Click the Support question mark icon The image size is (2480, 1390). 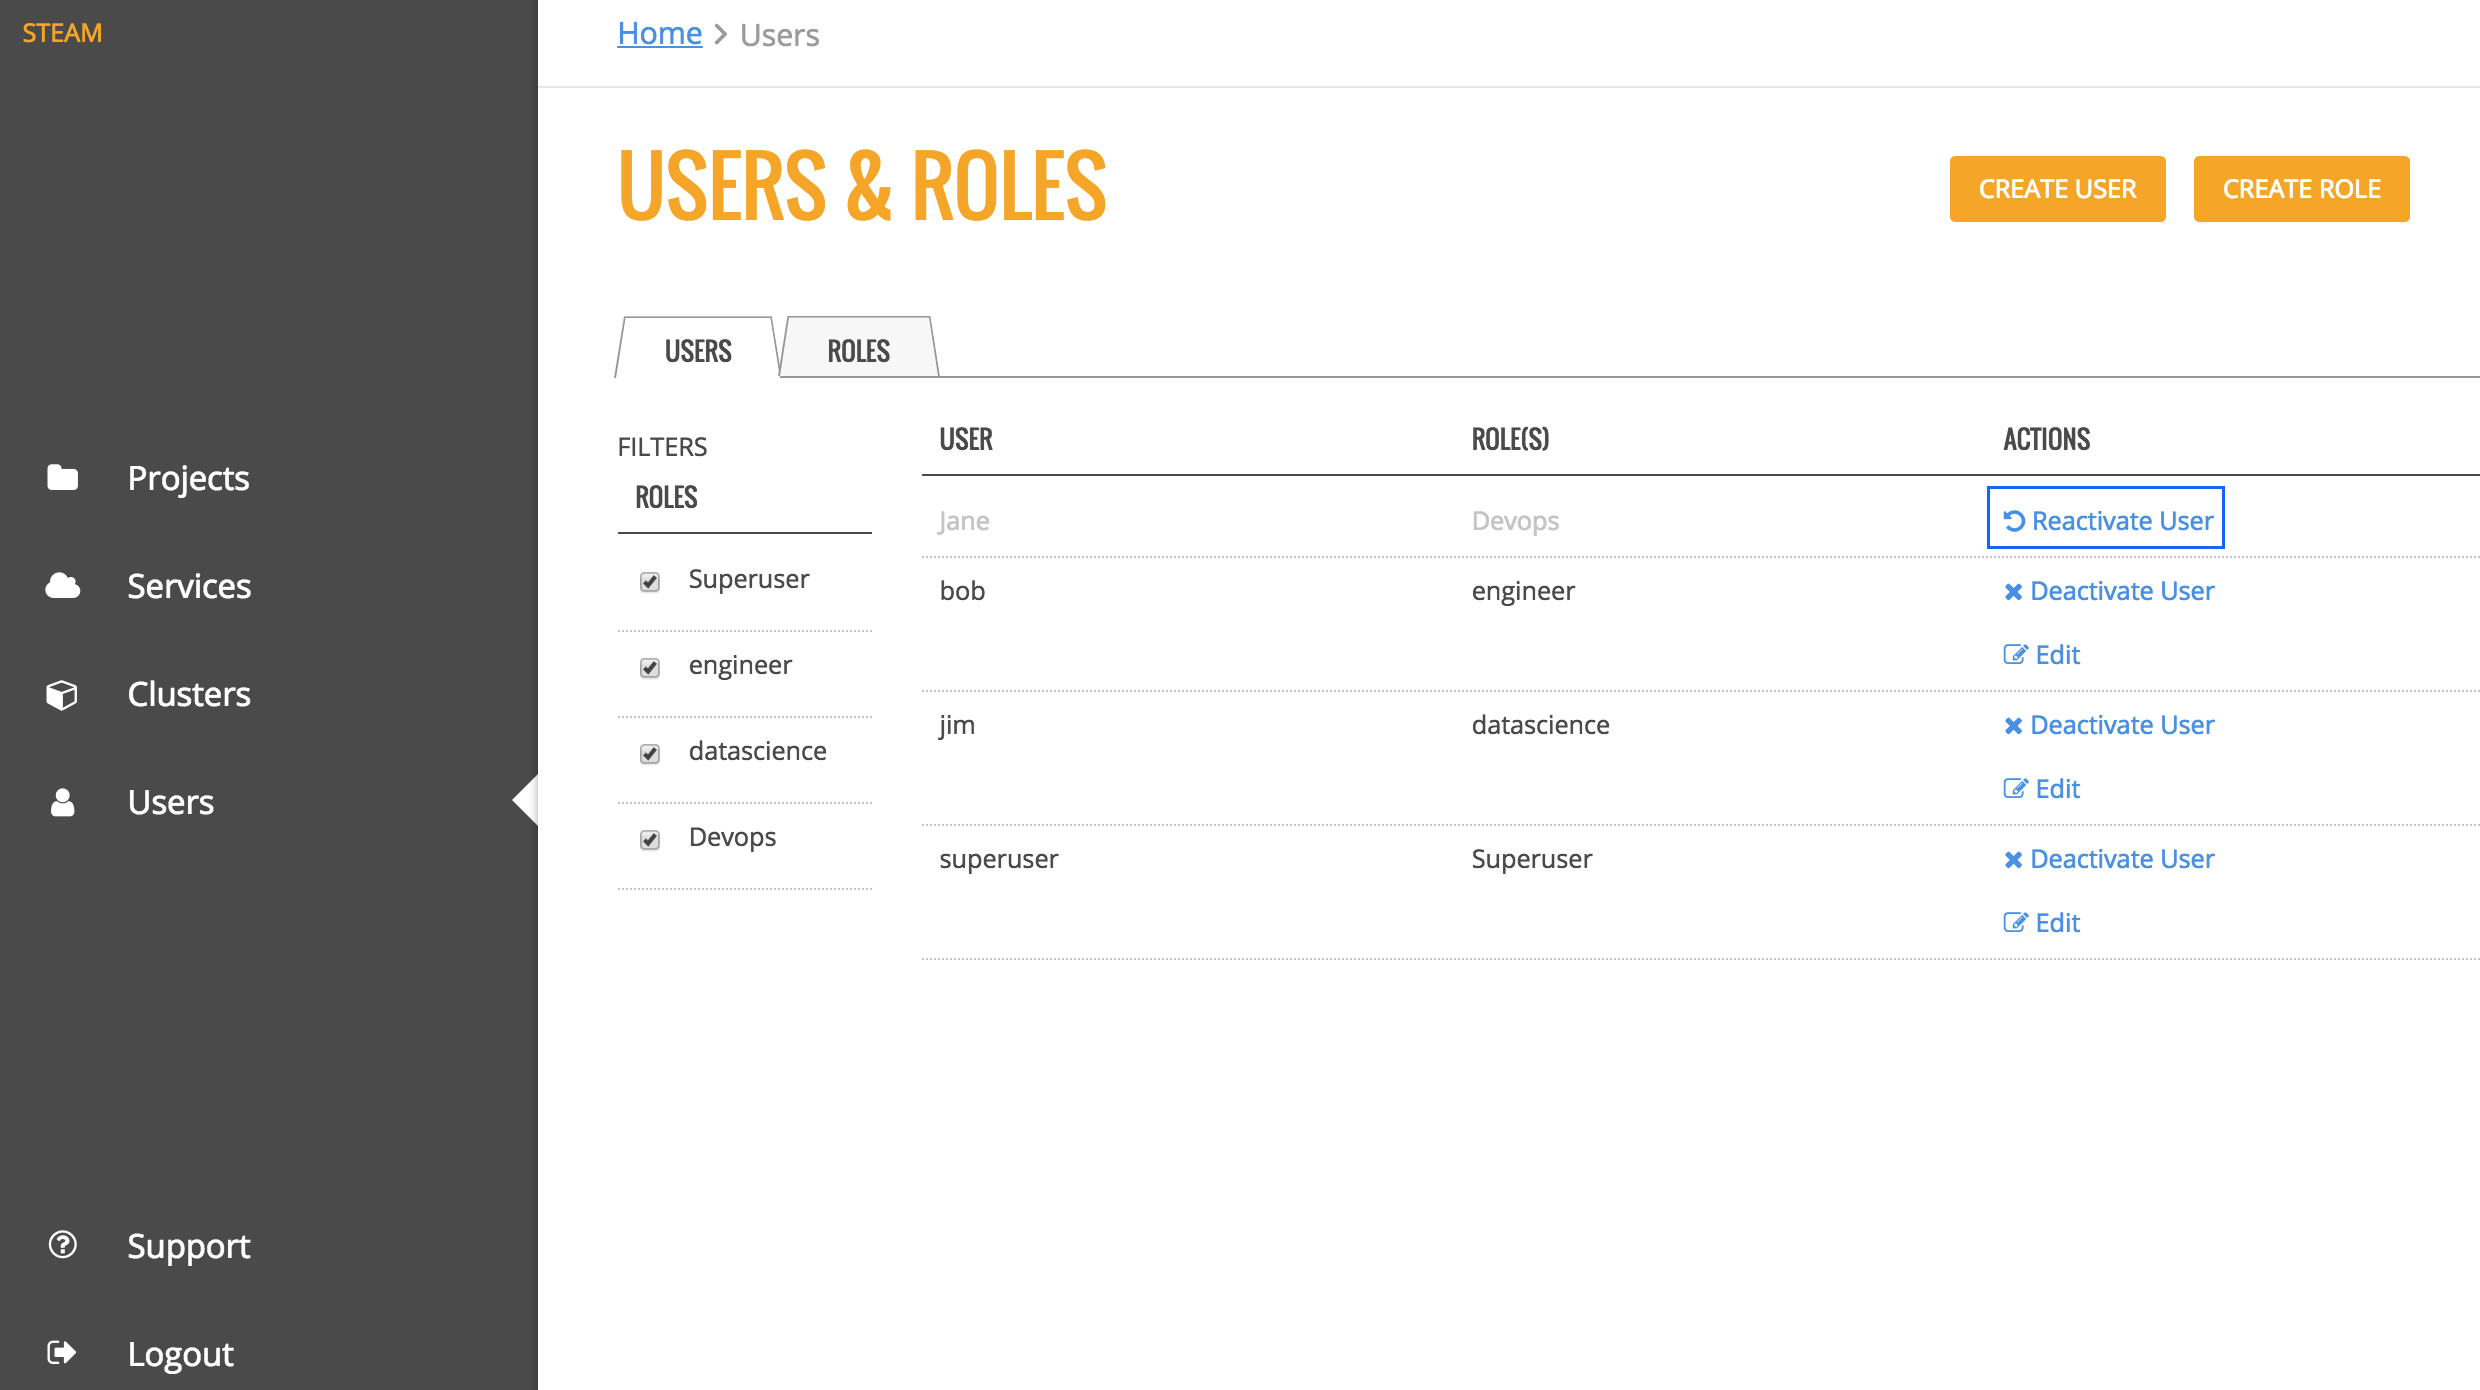pos(62,1245)
